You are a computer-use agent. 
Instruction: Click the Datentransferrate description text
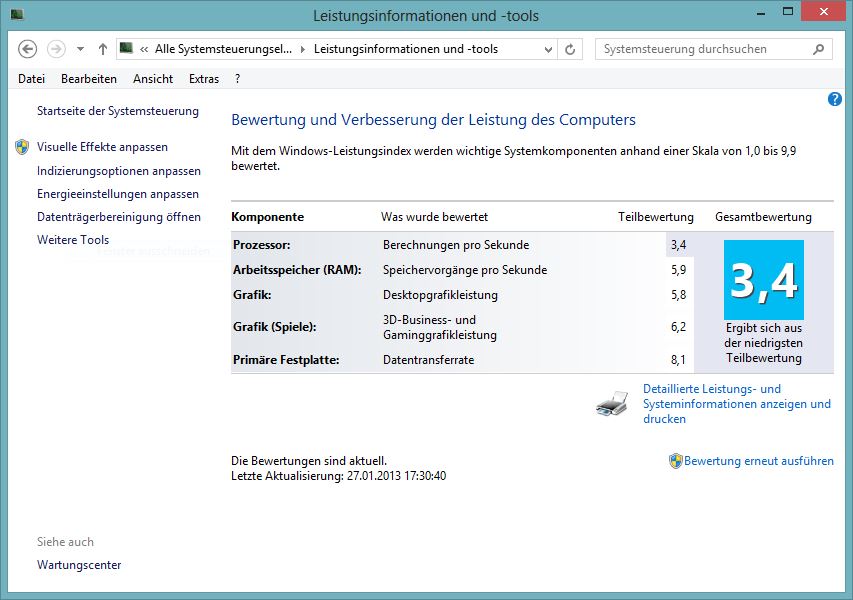pos(428,360)
